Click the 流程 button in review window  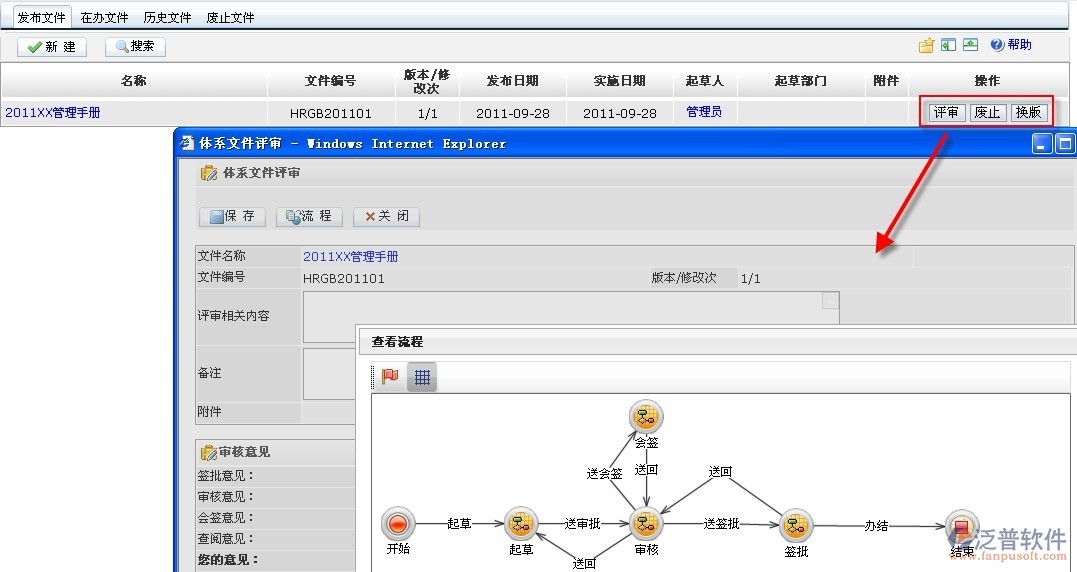click(x=309, y=216)
